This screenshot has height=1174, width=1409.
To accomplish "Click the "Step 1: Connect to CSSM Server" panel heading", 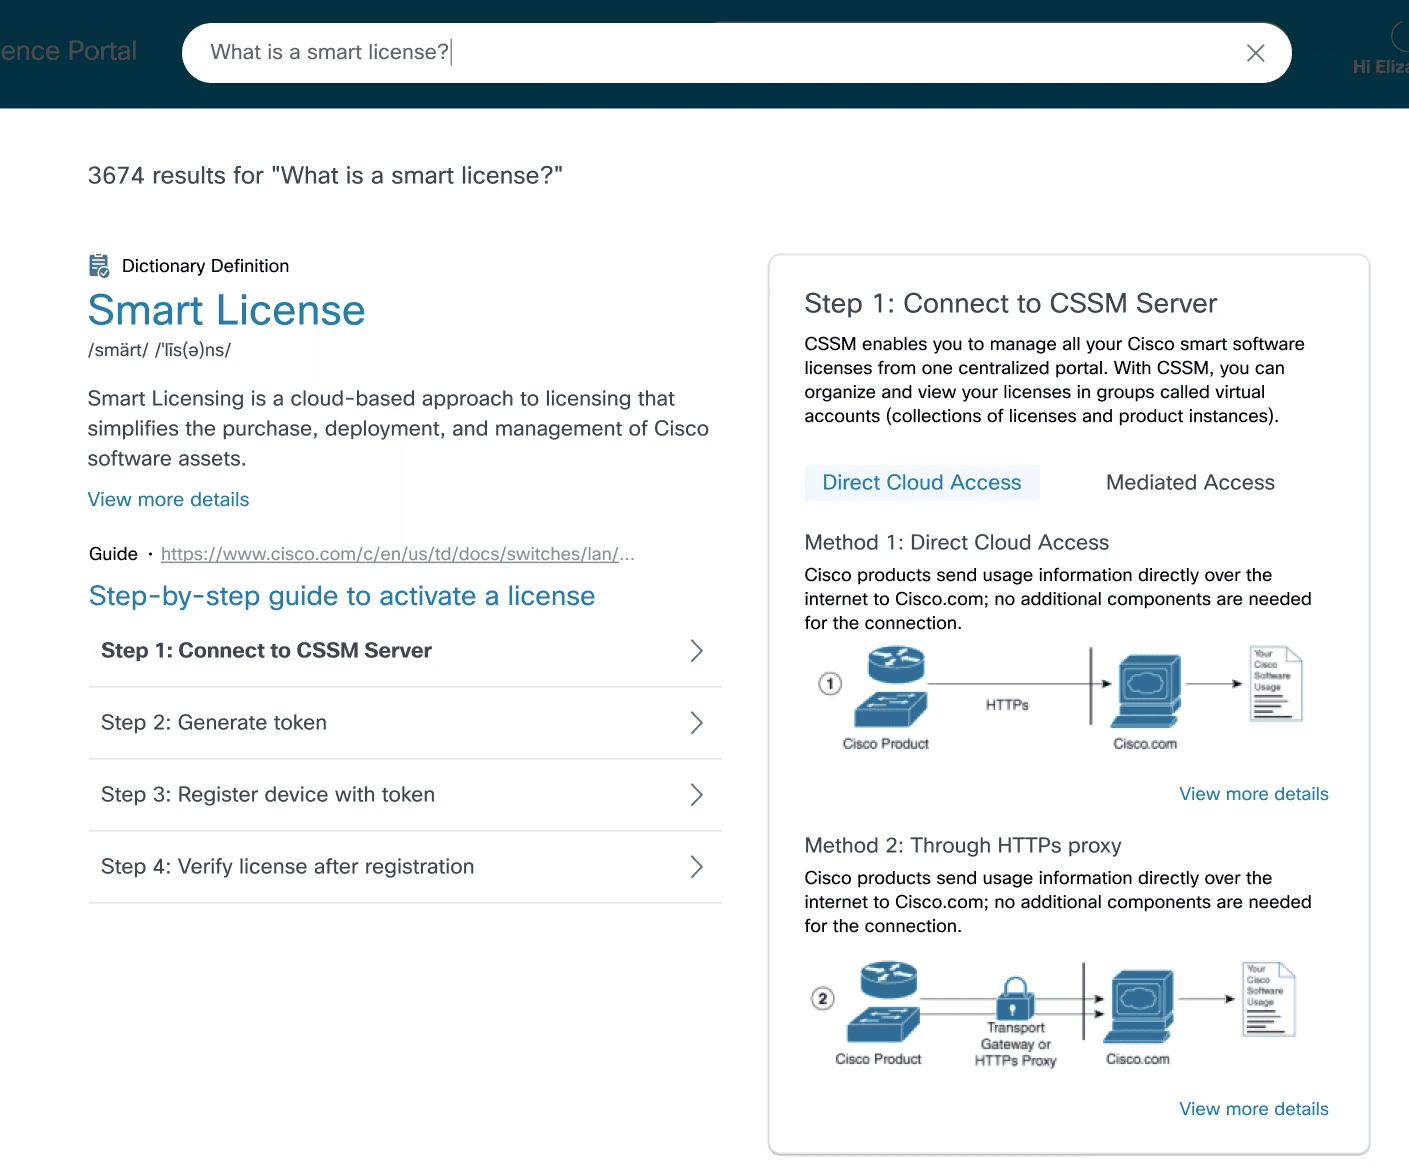I will 1011,304.
